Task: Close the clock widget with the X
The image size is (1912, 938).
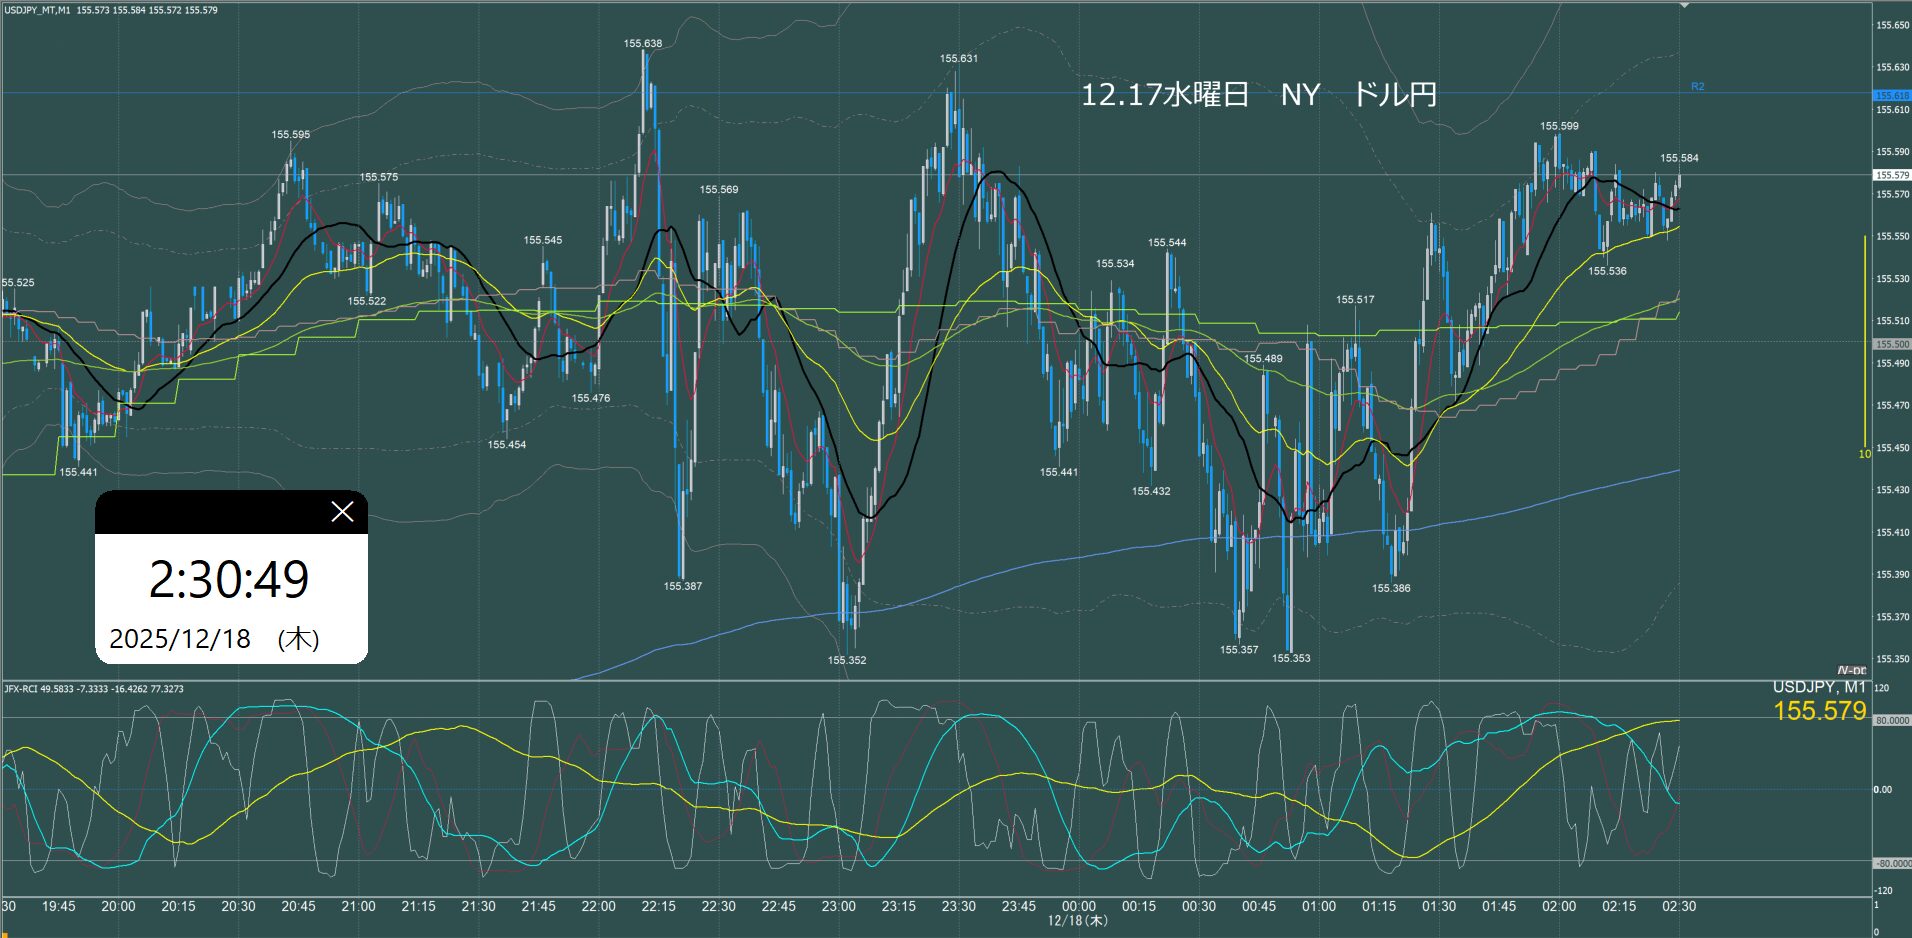Action: pos(342,512)
